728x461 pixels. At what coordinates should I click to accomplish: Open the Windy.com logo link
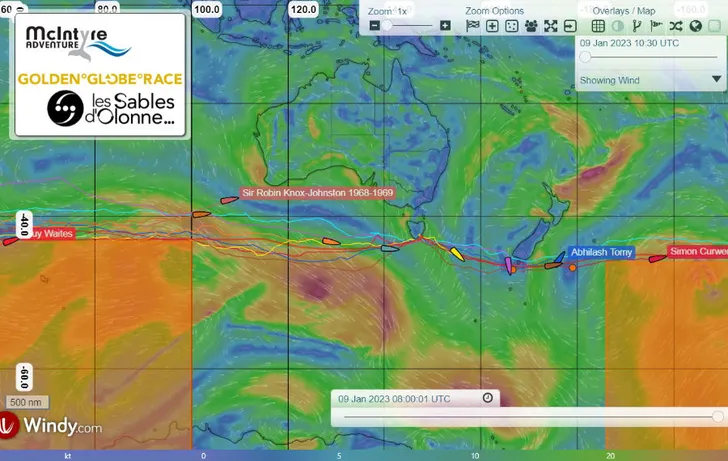(52, 427)
